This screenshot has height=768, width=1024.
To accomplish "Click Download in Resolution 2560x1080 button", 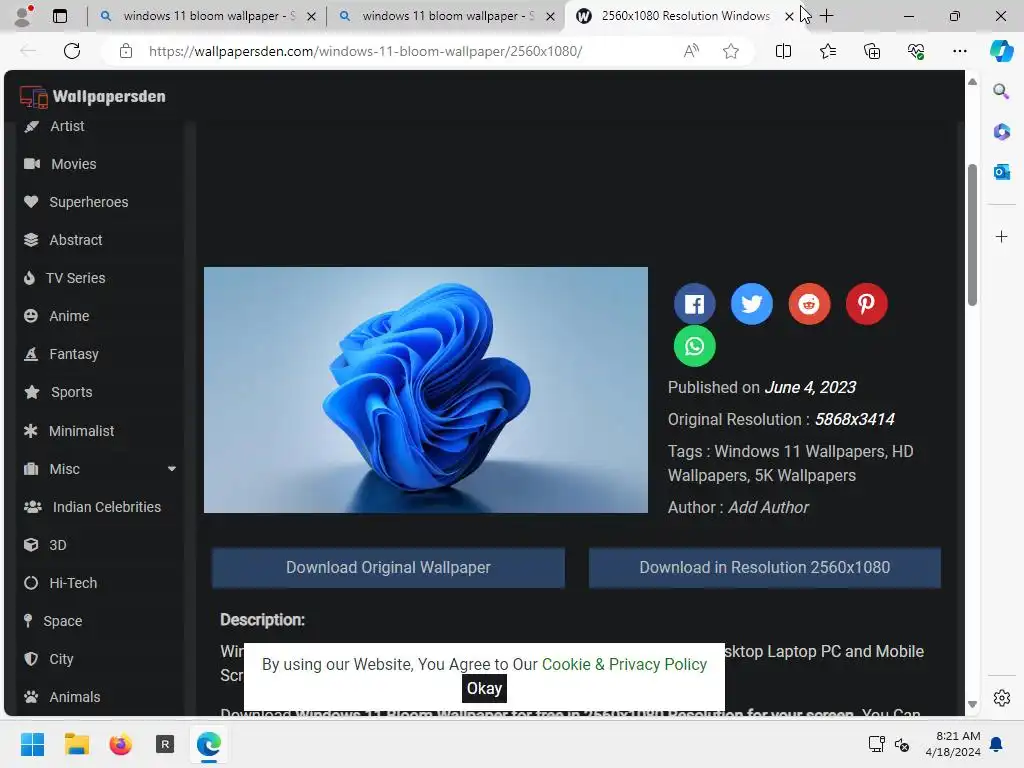I will (x=764, y=568).
